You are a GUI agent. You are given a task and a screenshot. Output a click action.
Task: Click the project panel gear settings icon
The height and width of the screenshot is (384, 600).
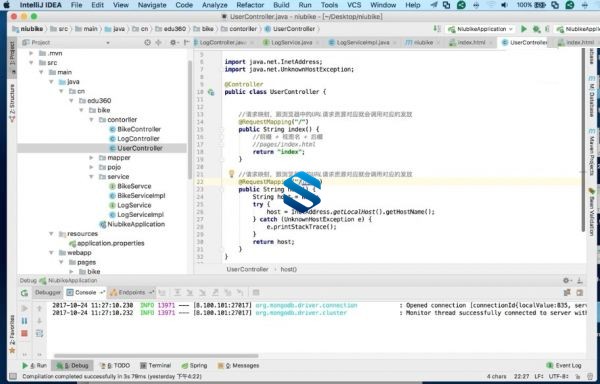tap(173, 42)
